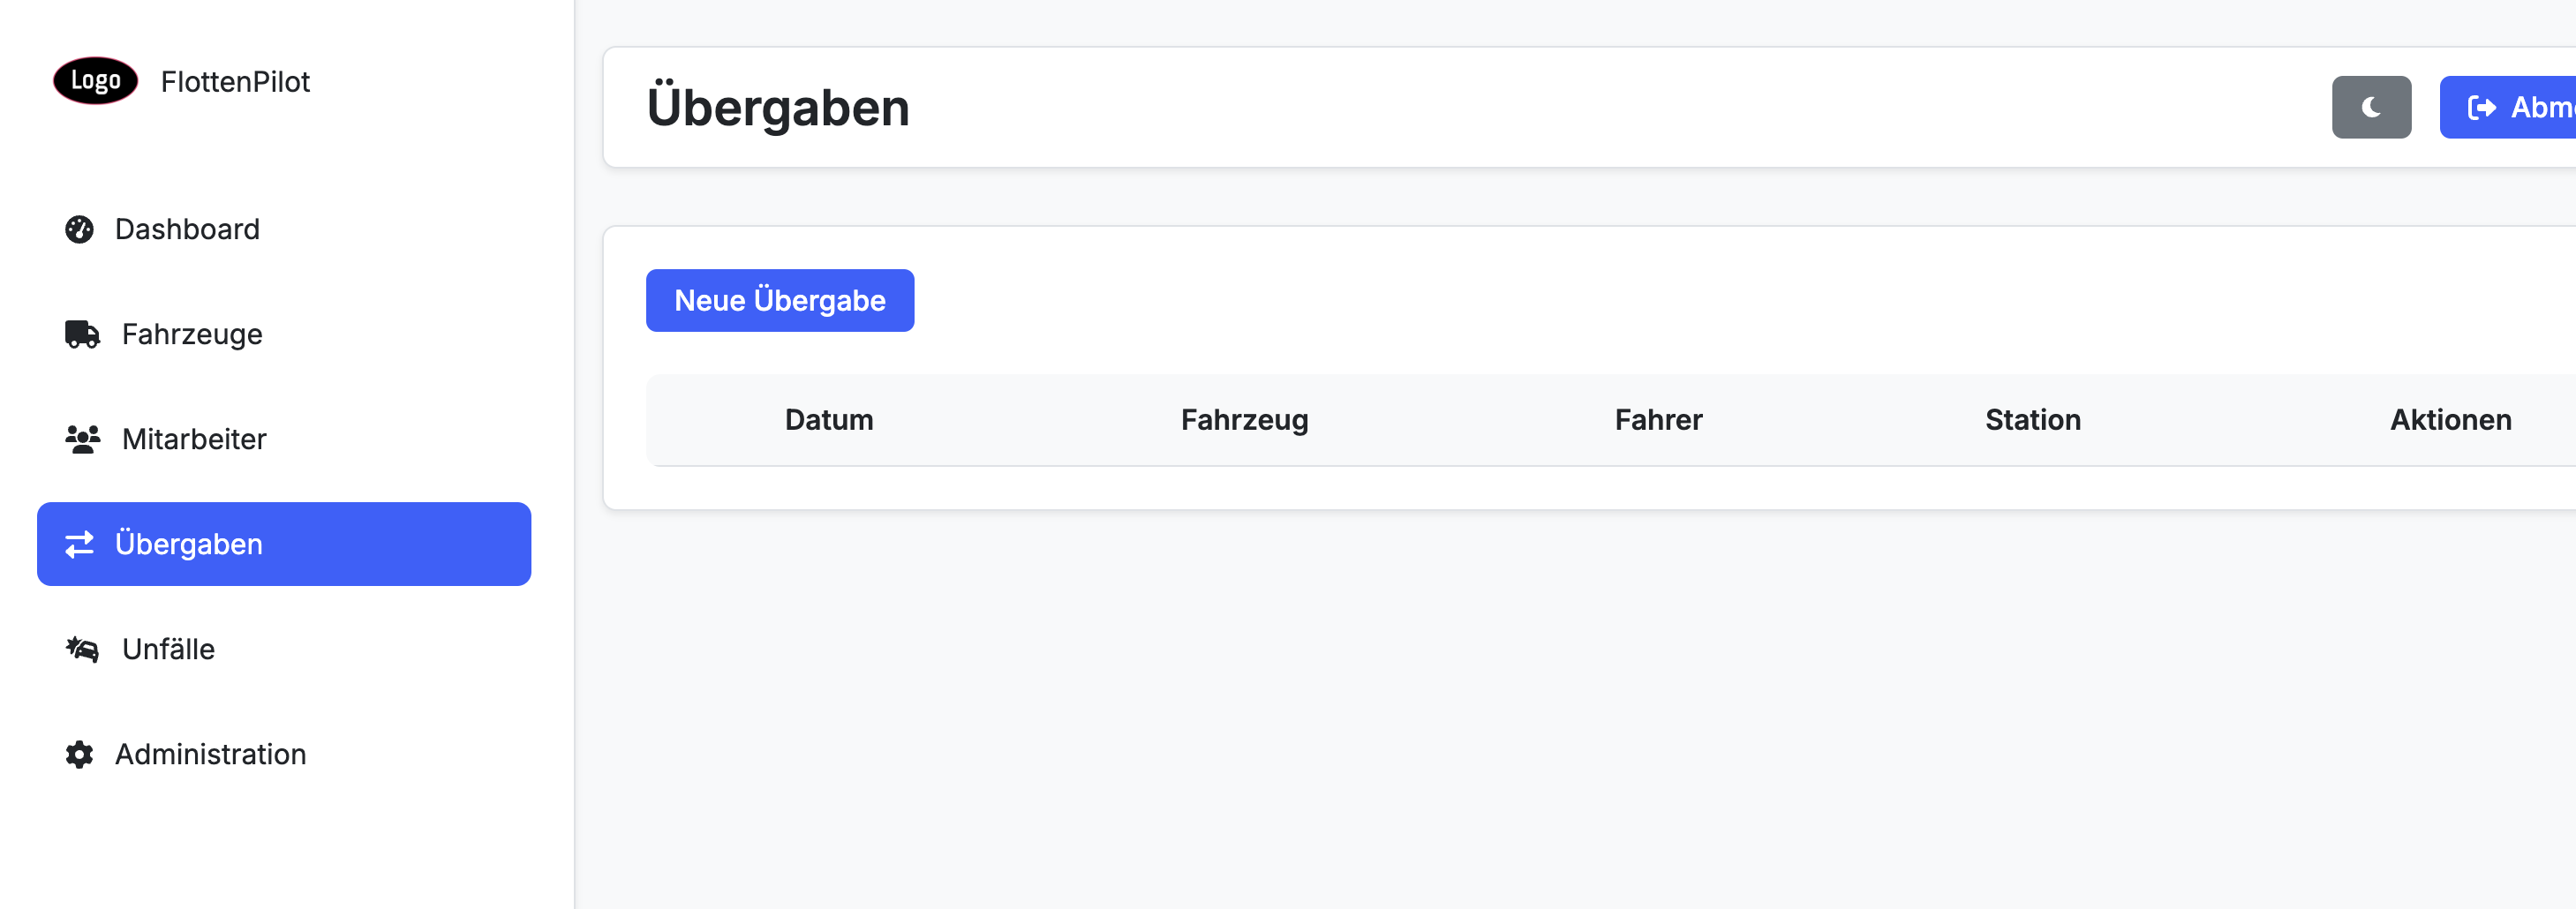Click the Fahrzeuge truck icon

pos(82,334)
